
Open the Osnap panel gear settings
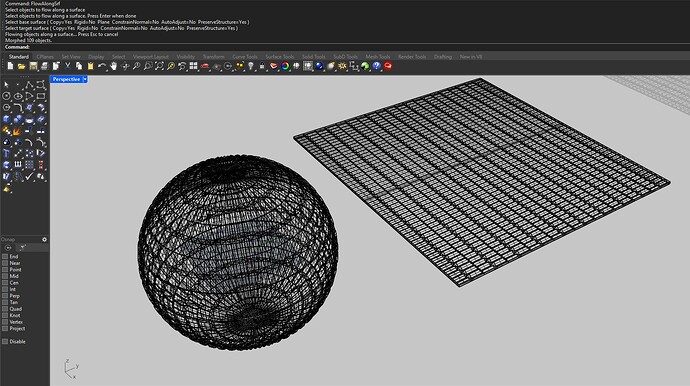[44, 239]
